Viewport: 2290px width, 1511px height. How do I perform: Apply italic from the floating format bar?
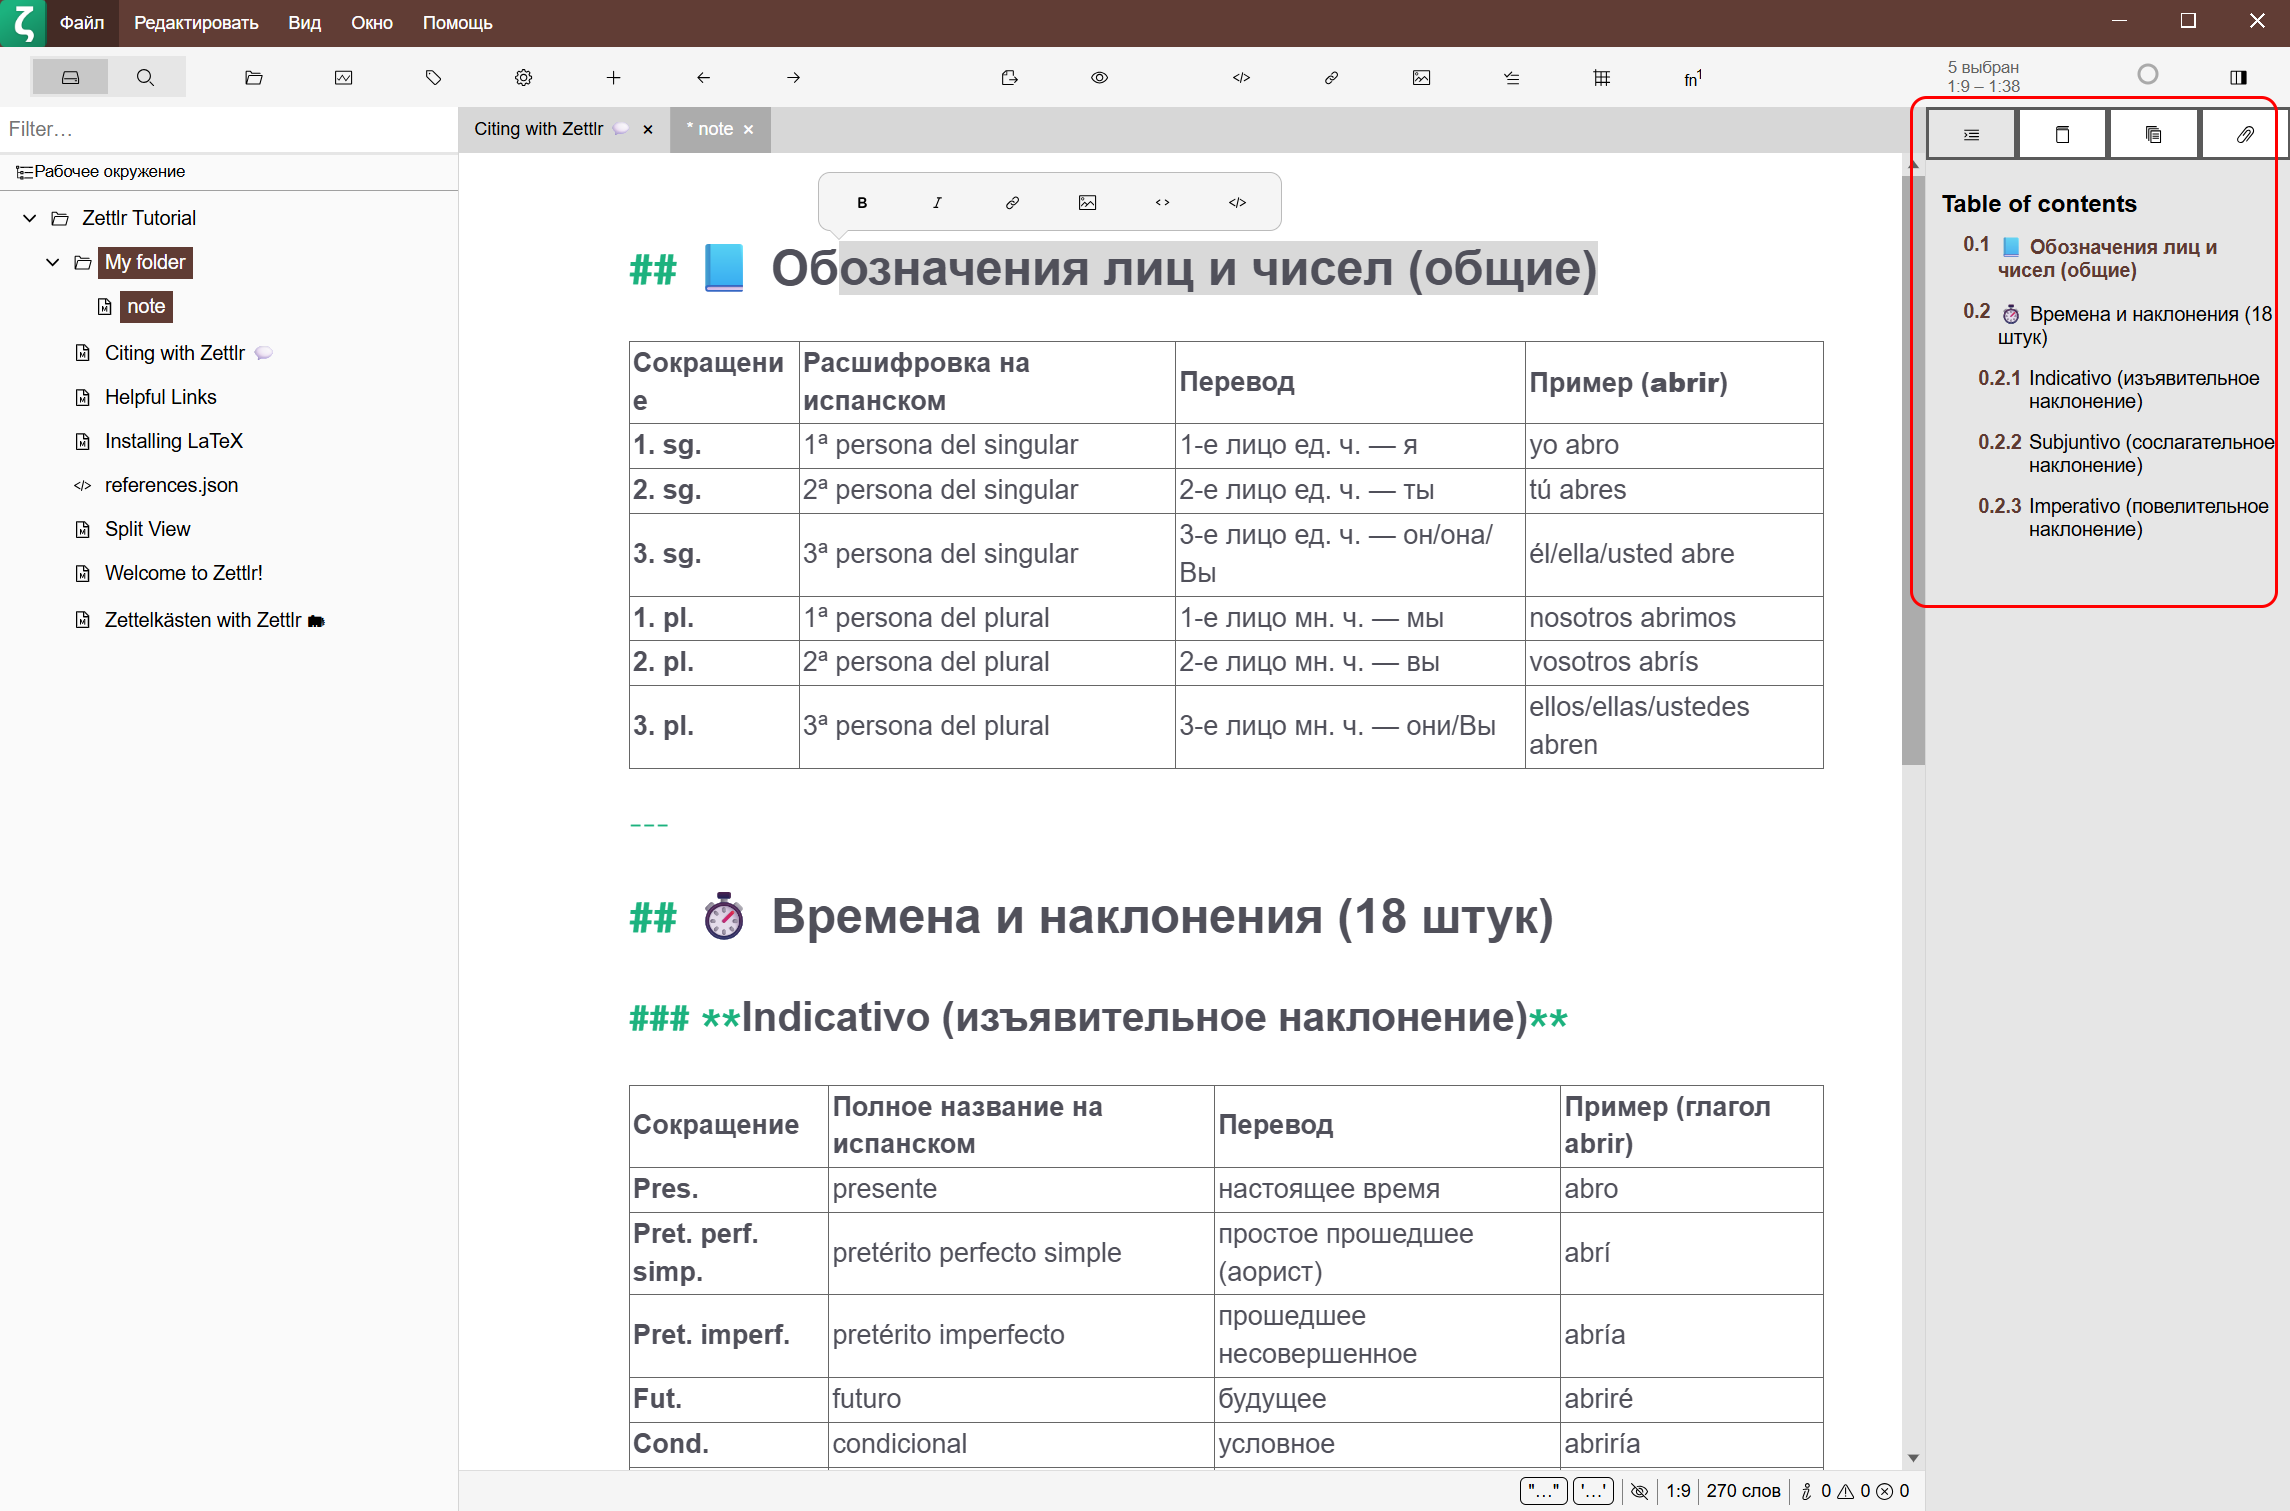pyautogui.click(x=937, y=203)
